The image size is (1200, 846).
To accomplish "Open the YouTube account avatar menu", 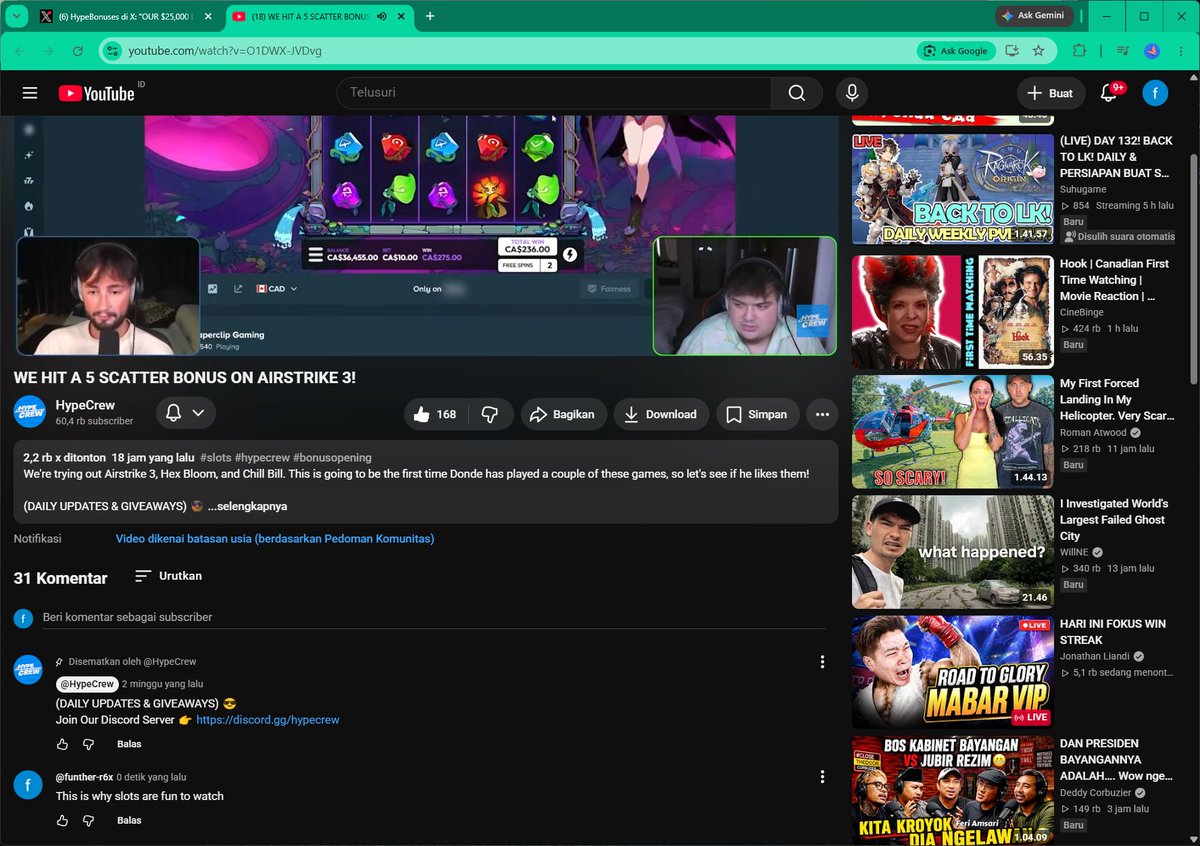I will pos(1155,93).
